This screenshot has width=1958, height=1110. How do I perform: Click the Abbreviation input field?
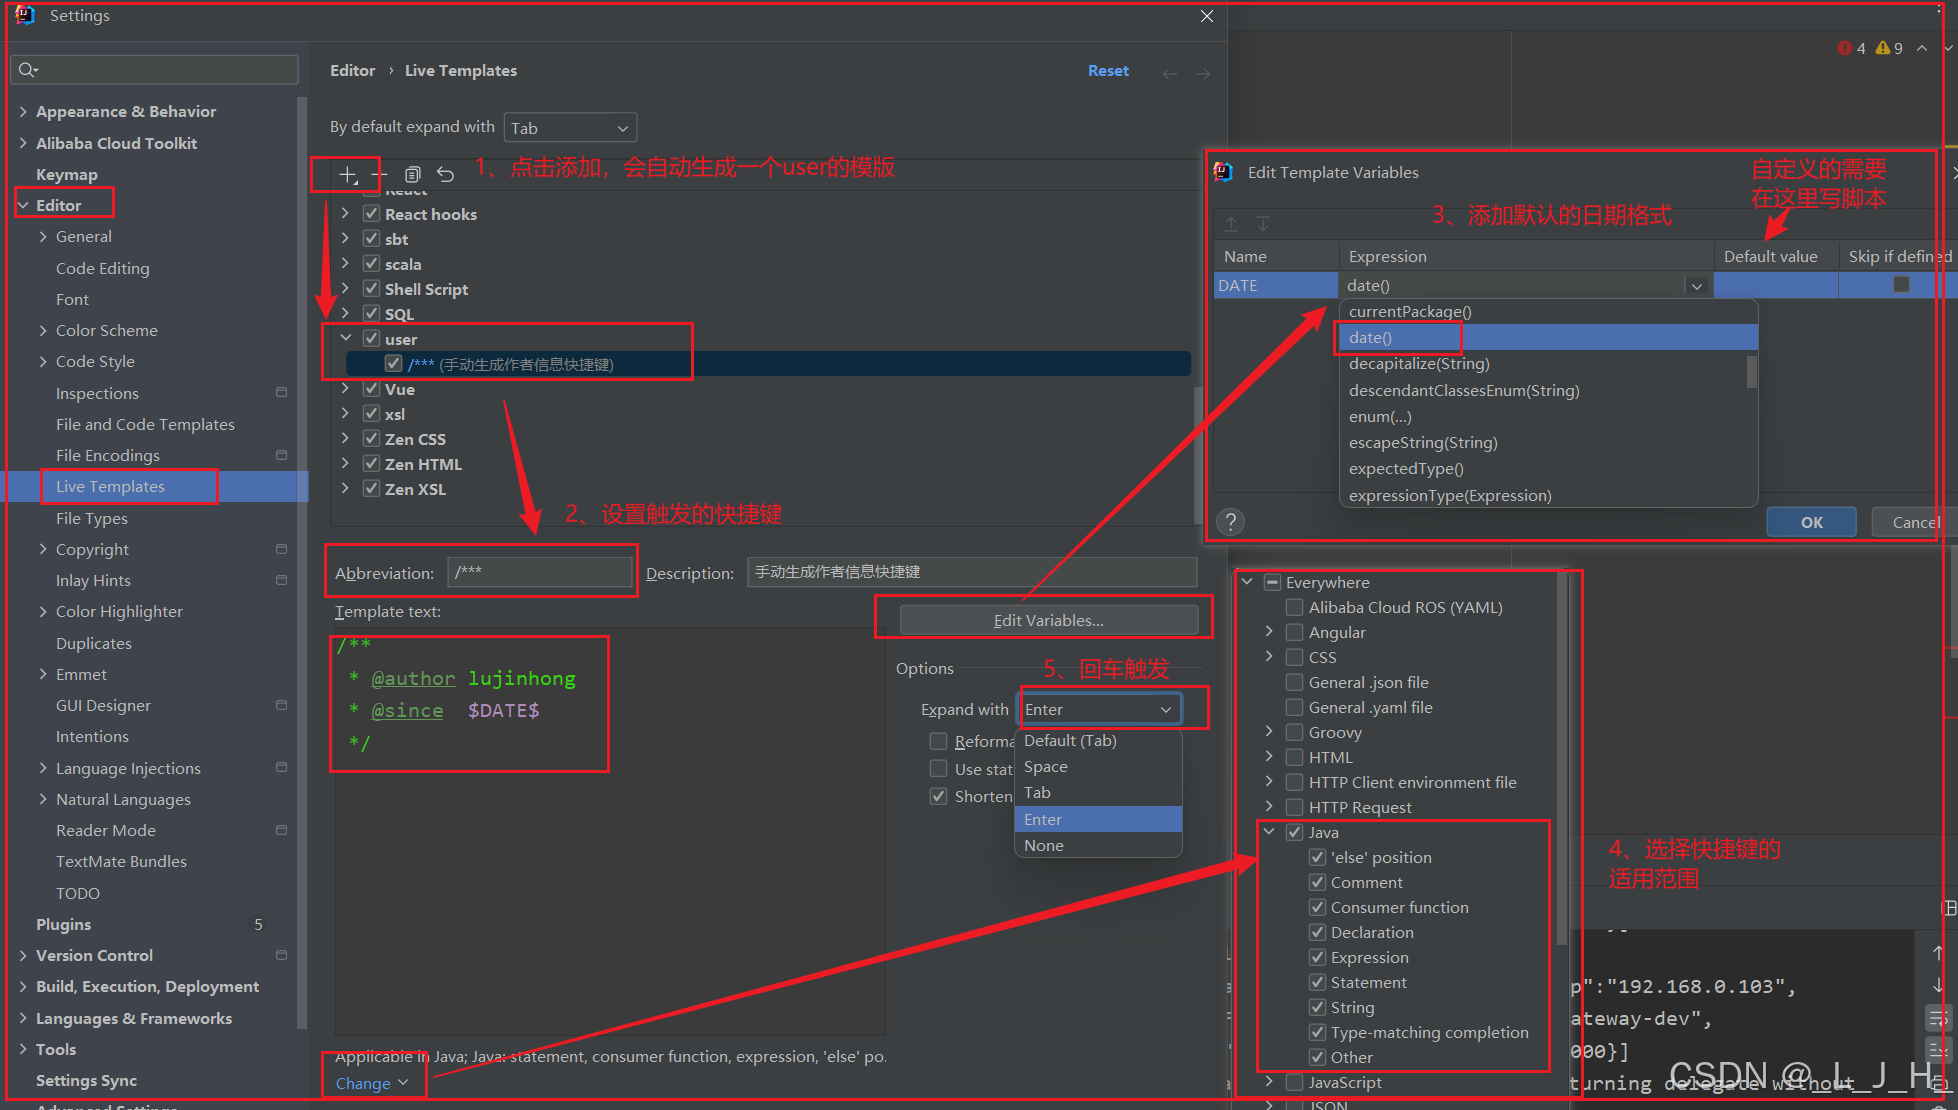point(540,572)
